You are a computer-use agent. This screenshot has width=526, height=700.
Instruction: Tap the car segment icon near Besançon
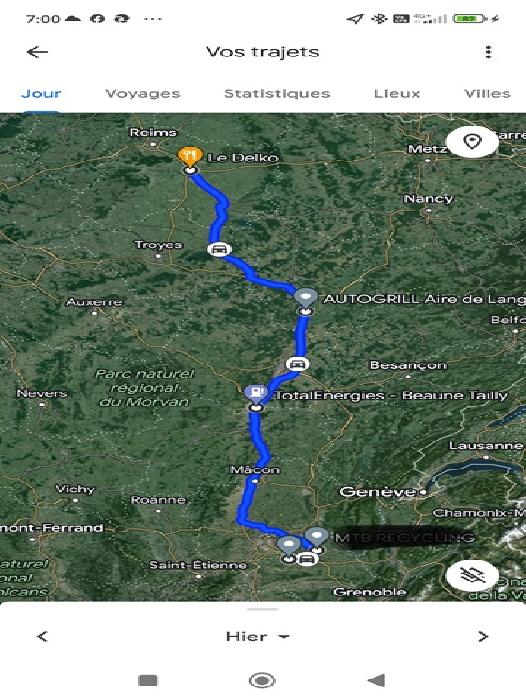point(297,364)
